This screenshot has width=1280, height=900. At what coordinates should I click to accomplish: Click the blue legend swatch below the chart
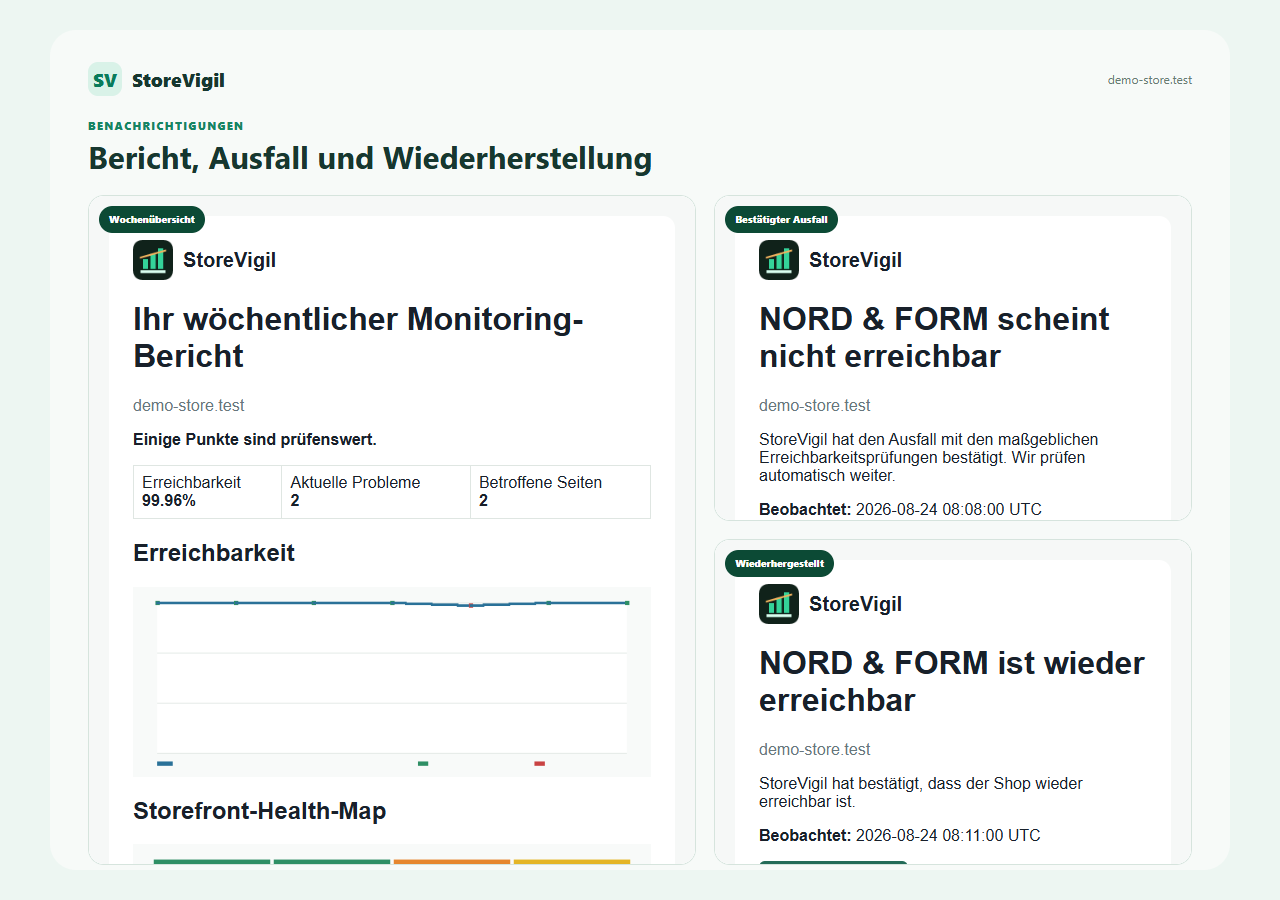click(x=165, y=764)
